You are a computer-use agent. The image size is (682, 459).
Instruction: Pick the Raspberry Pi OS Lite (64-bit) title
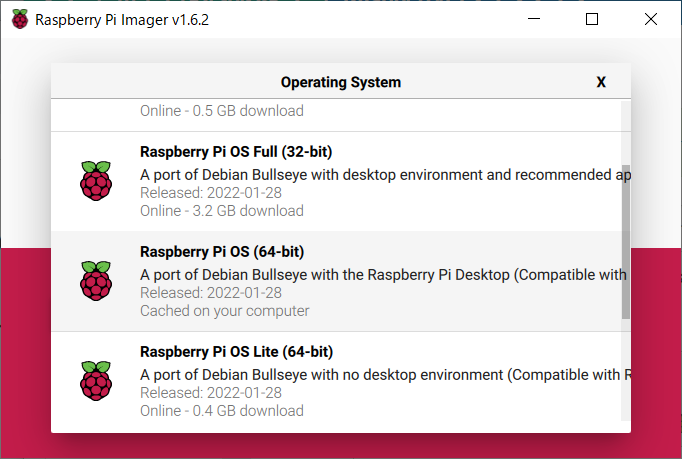pyautogui.click(x=237, y=352)
